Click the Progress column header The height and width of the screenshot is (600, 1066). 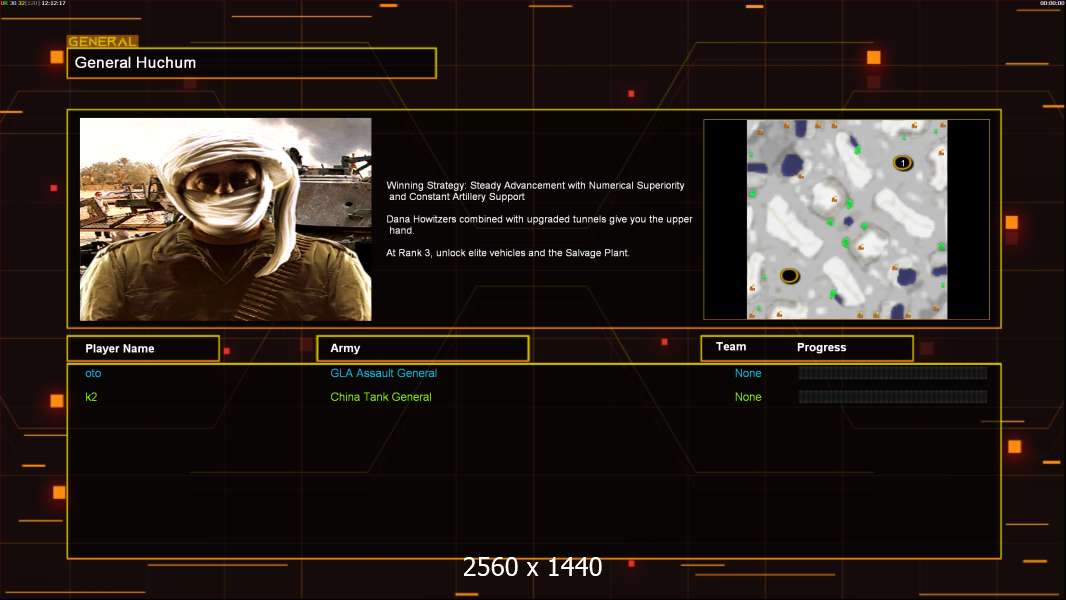pyautogui.click(x=821, y=348)
